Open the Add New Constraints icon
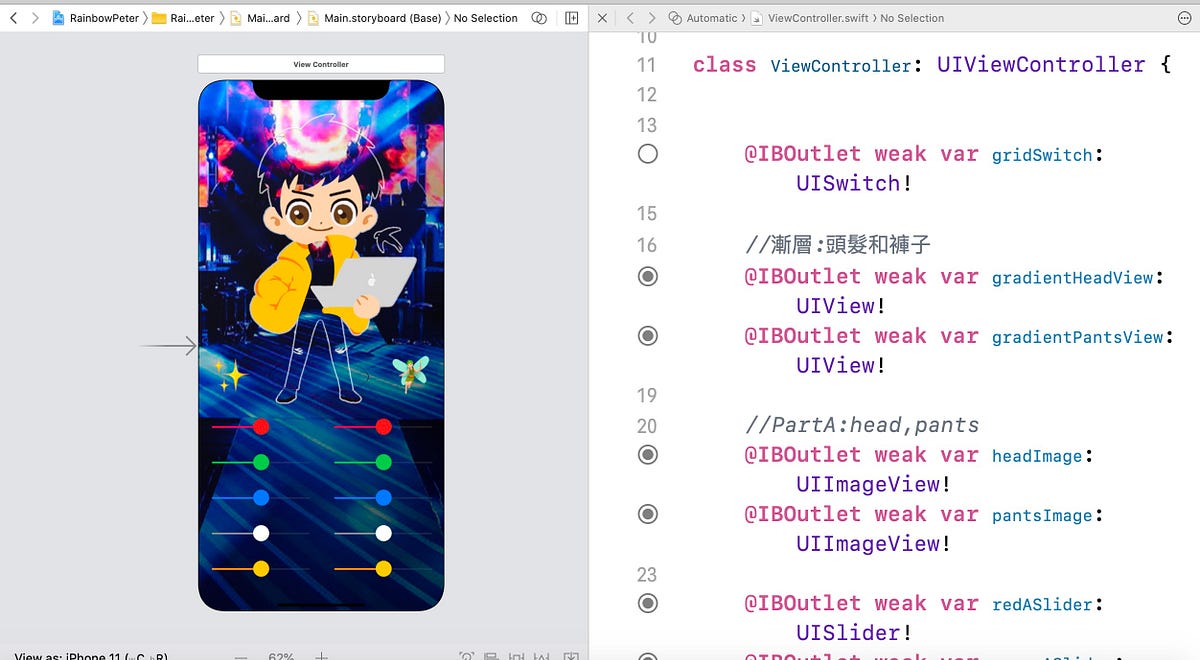This screenshot has width=1200, height=660. click(x=541, y=655)
